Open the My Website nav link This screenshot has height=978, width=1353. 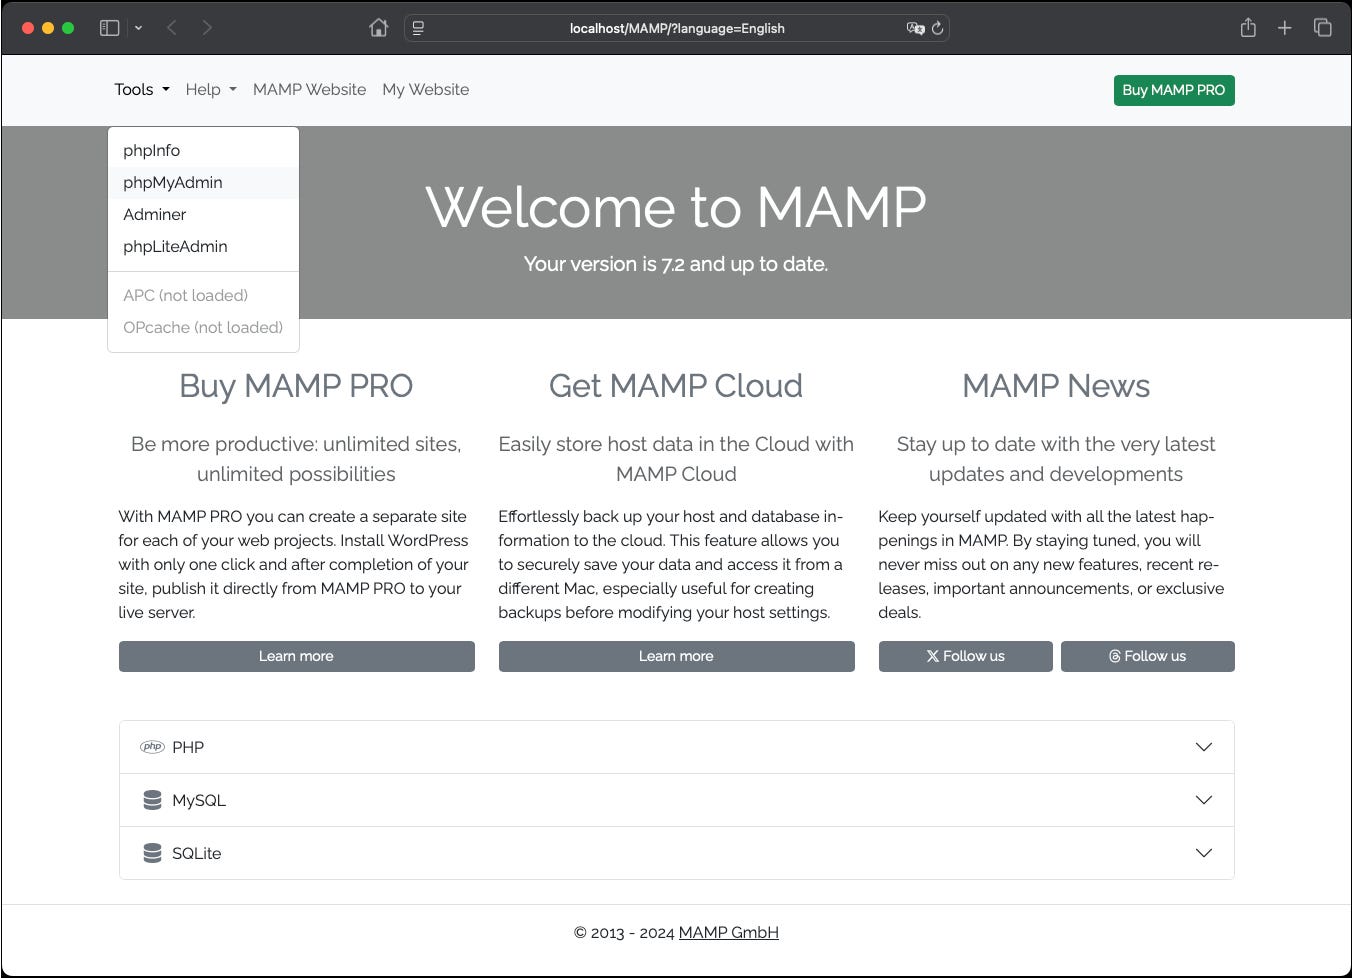pos(425,90)
